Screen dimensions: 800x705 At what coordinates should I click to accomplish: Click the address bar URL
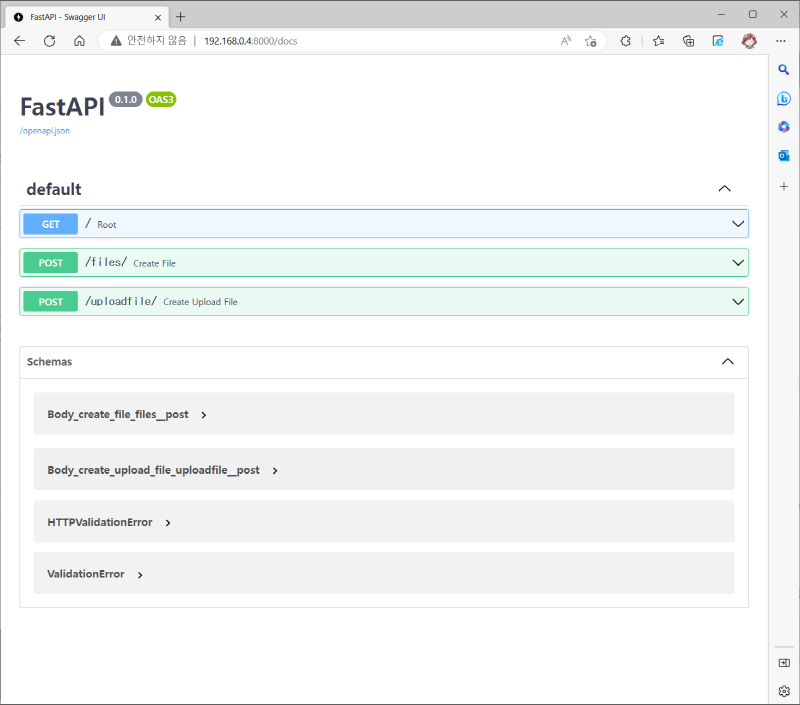coord(251,41)
